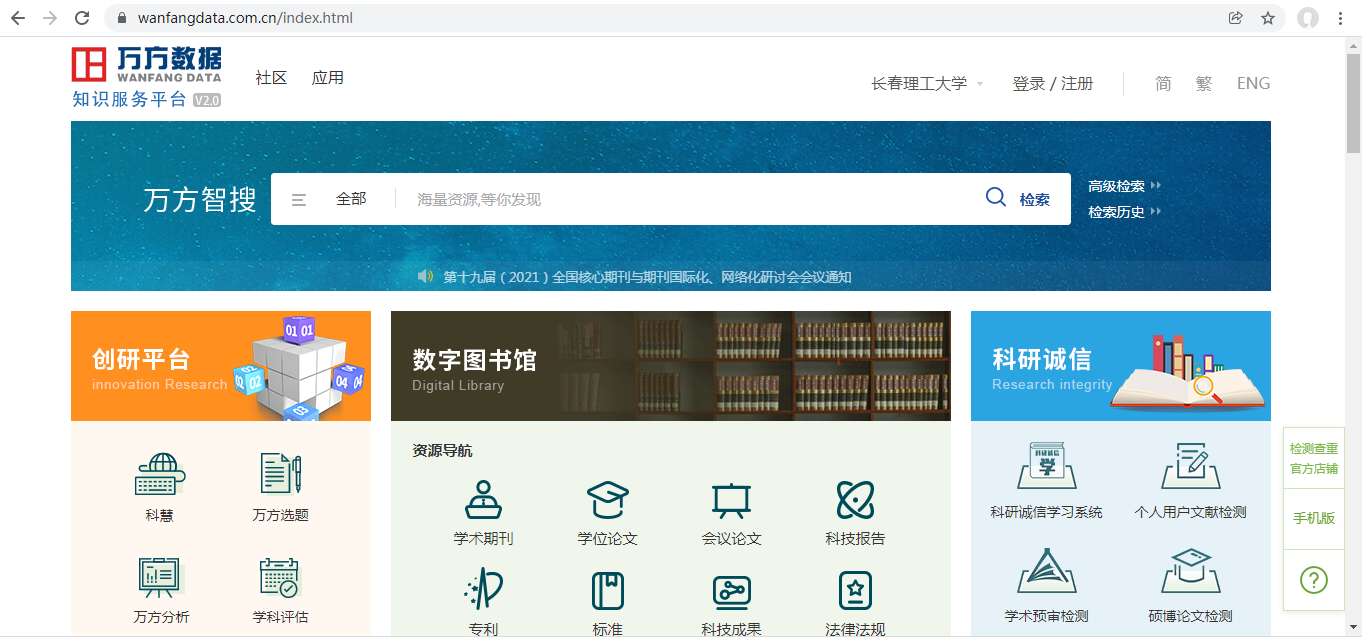Switch language to ENG
The height and width of the screenshot is (642, 1362).
click(x=1253, y=84)
